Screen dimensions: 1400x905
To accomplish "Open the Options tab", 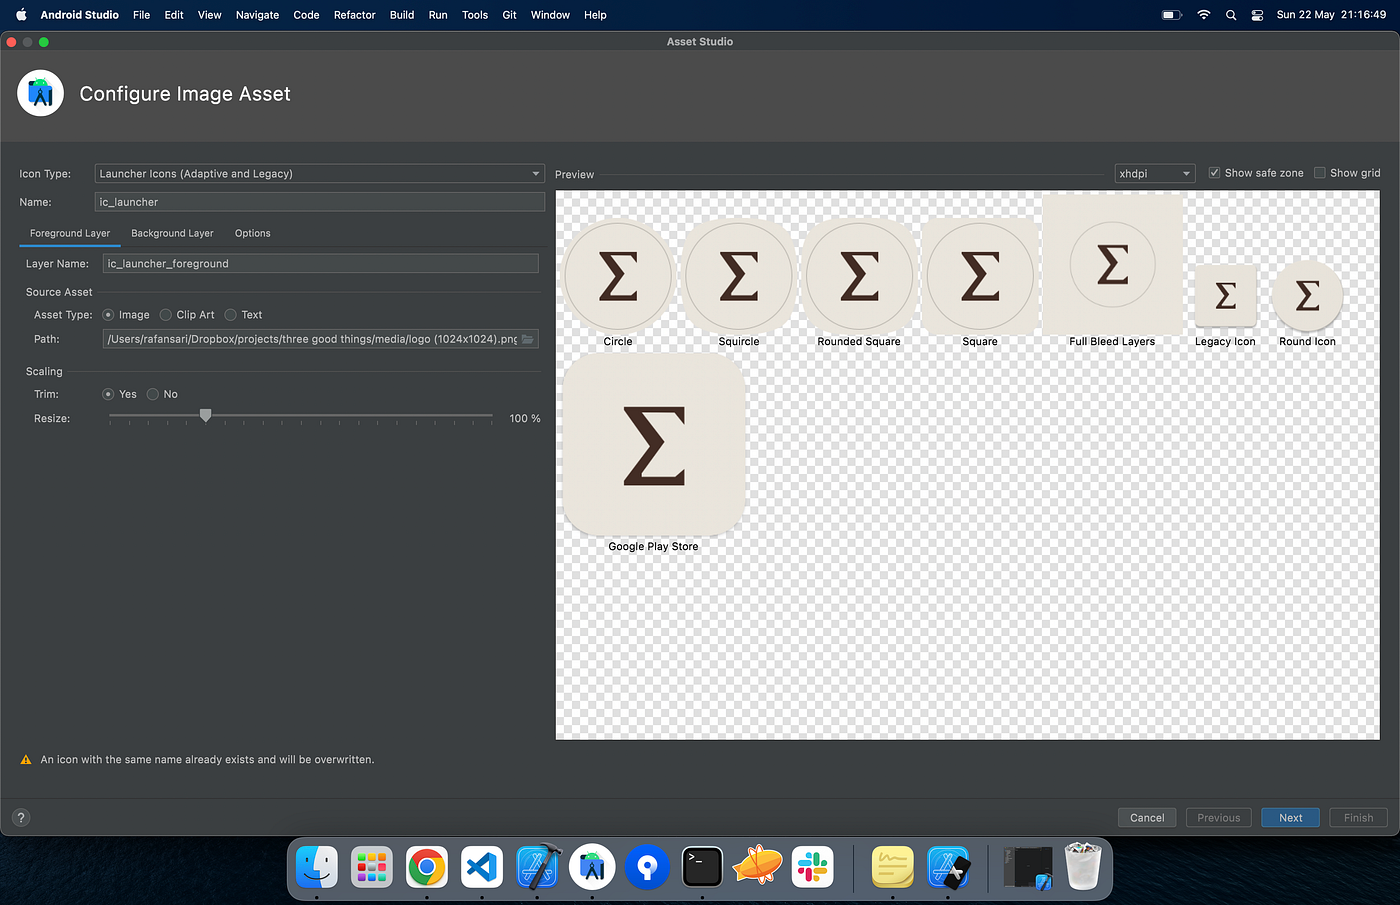I will pyautogui.click(x=252, y=233).
